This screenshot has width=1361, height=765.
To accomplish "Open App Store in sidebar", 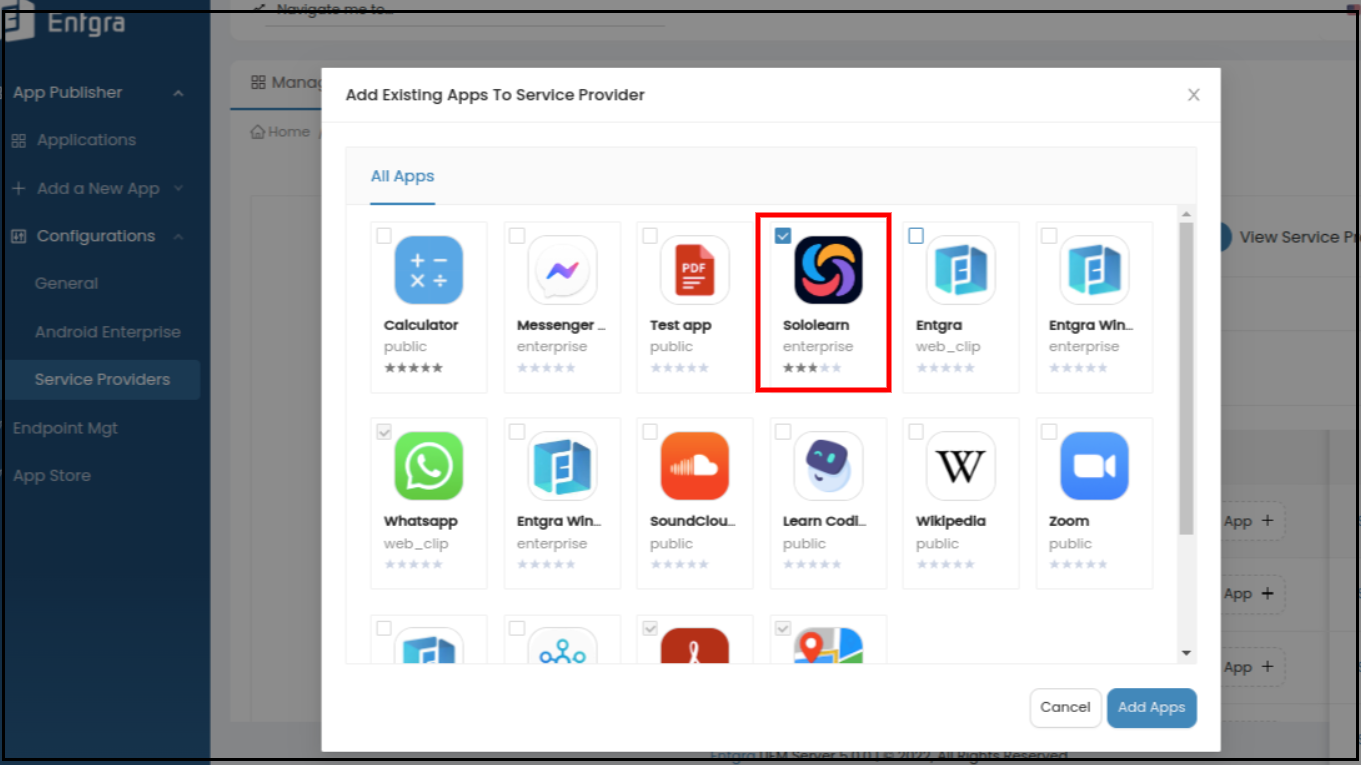I will (52, 476).
